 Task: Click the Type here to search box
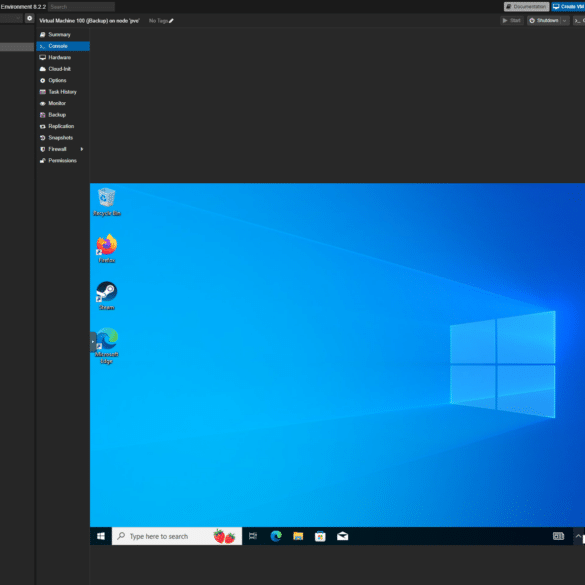177,536
